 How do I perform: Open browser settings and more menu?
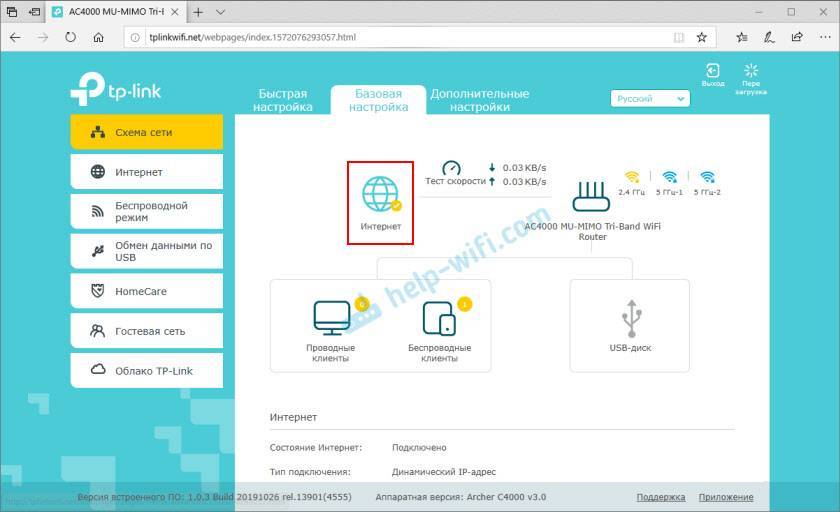pos(825,37)
